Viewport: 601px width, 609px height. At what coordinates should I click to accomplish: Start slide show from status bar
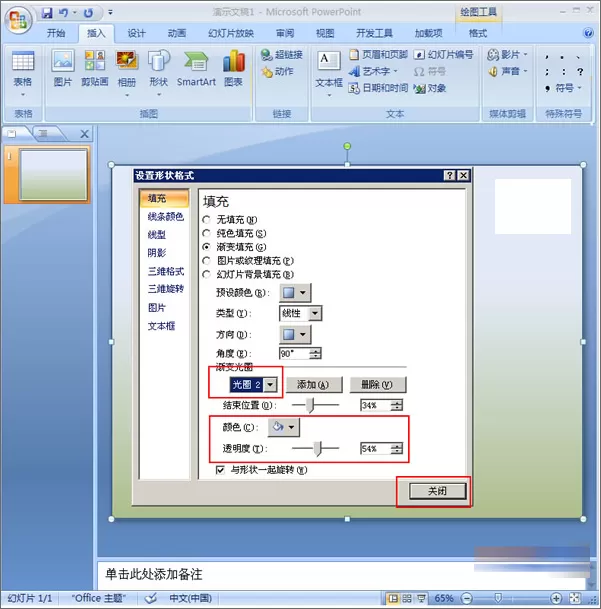click(421, 599)
